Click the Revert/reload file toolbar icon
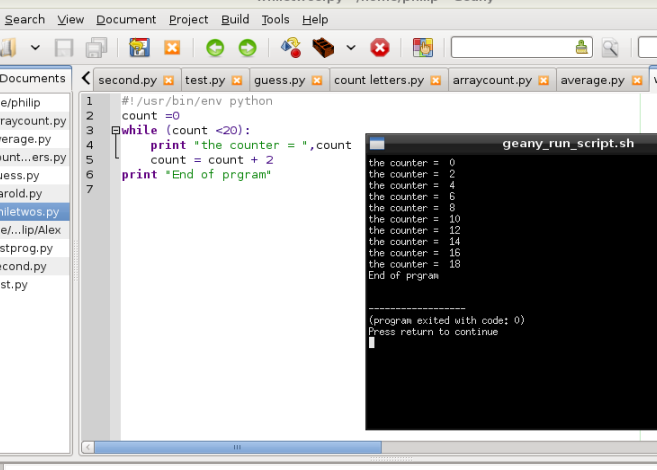The image size is (657, 470). click(x=140, y=47)
